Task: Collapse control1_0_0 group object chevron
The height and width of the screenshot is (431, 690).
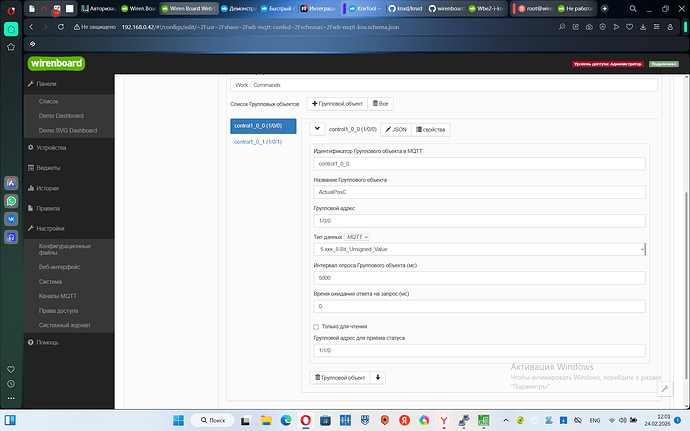Action: [317, 129]
